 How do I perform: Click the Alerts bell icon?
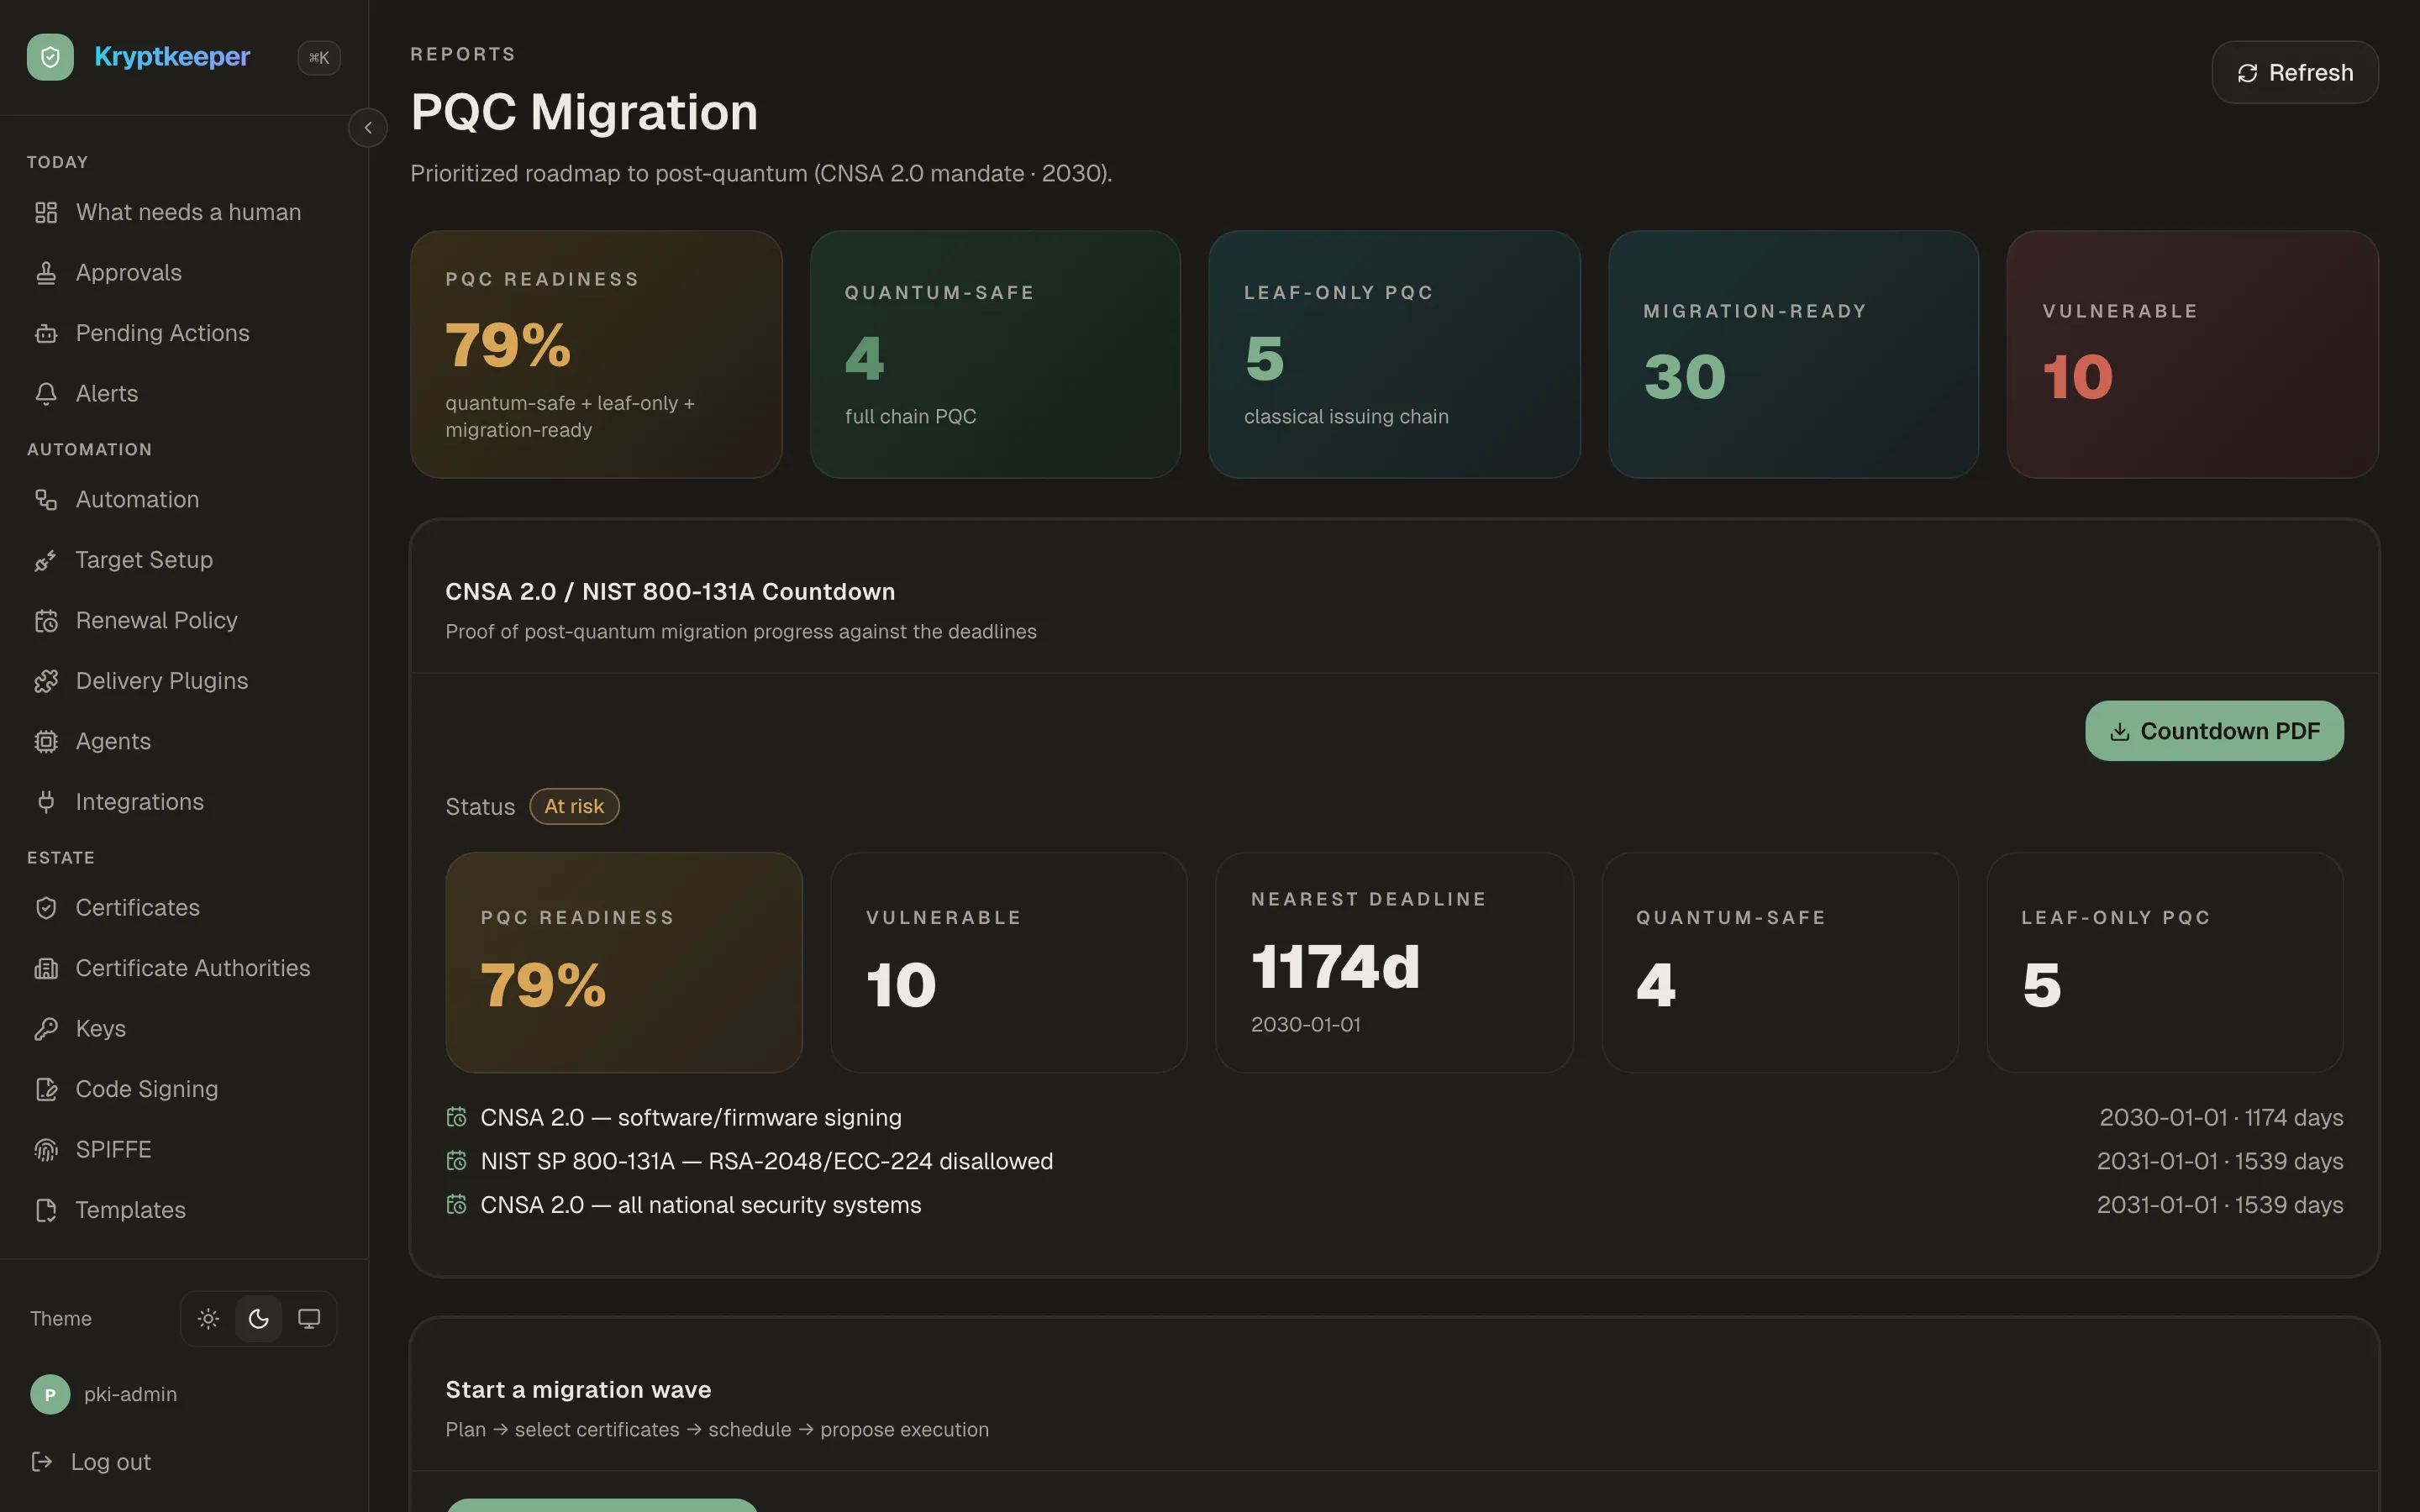tap(46, 394)
